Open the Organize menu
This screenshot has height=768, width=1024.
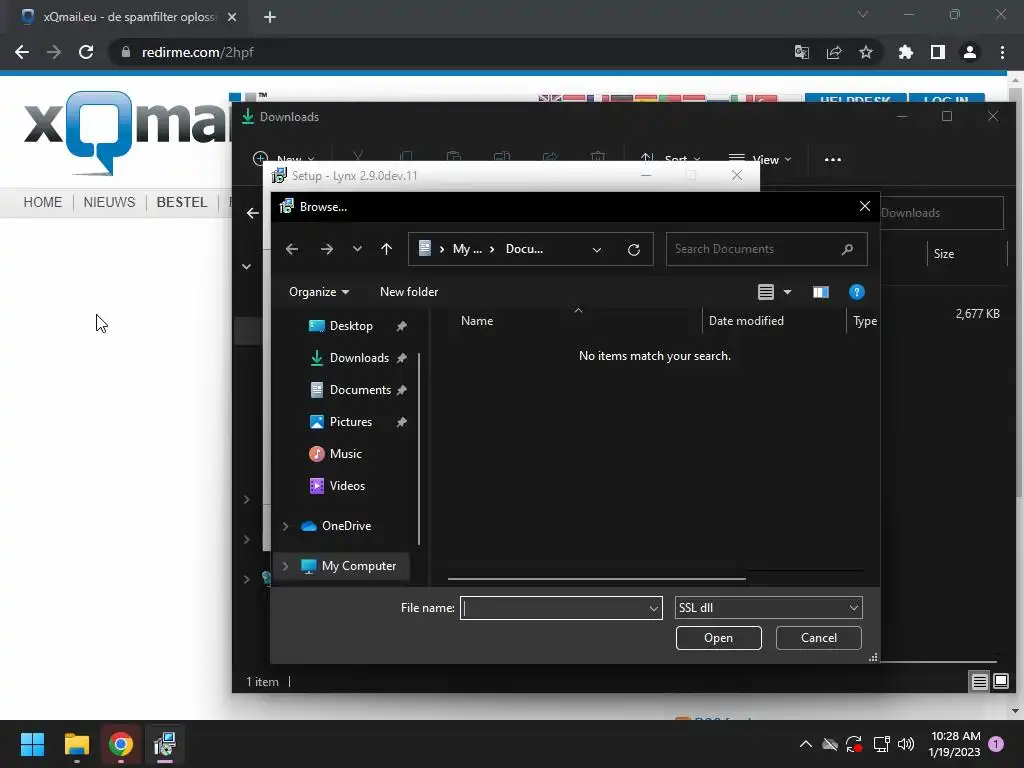(319, 292)
